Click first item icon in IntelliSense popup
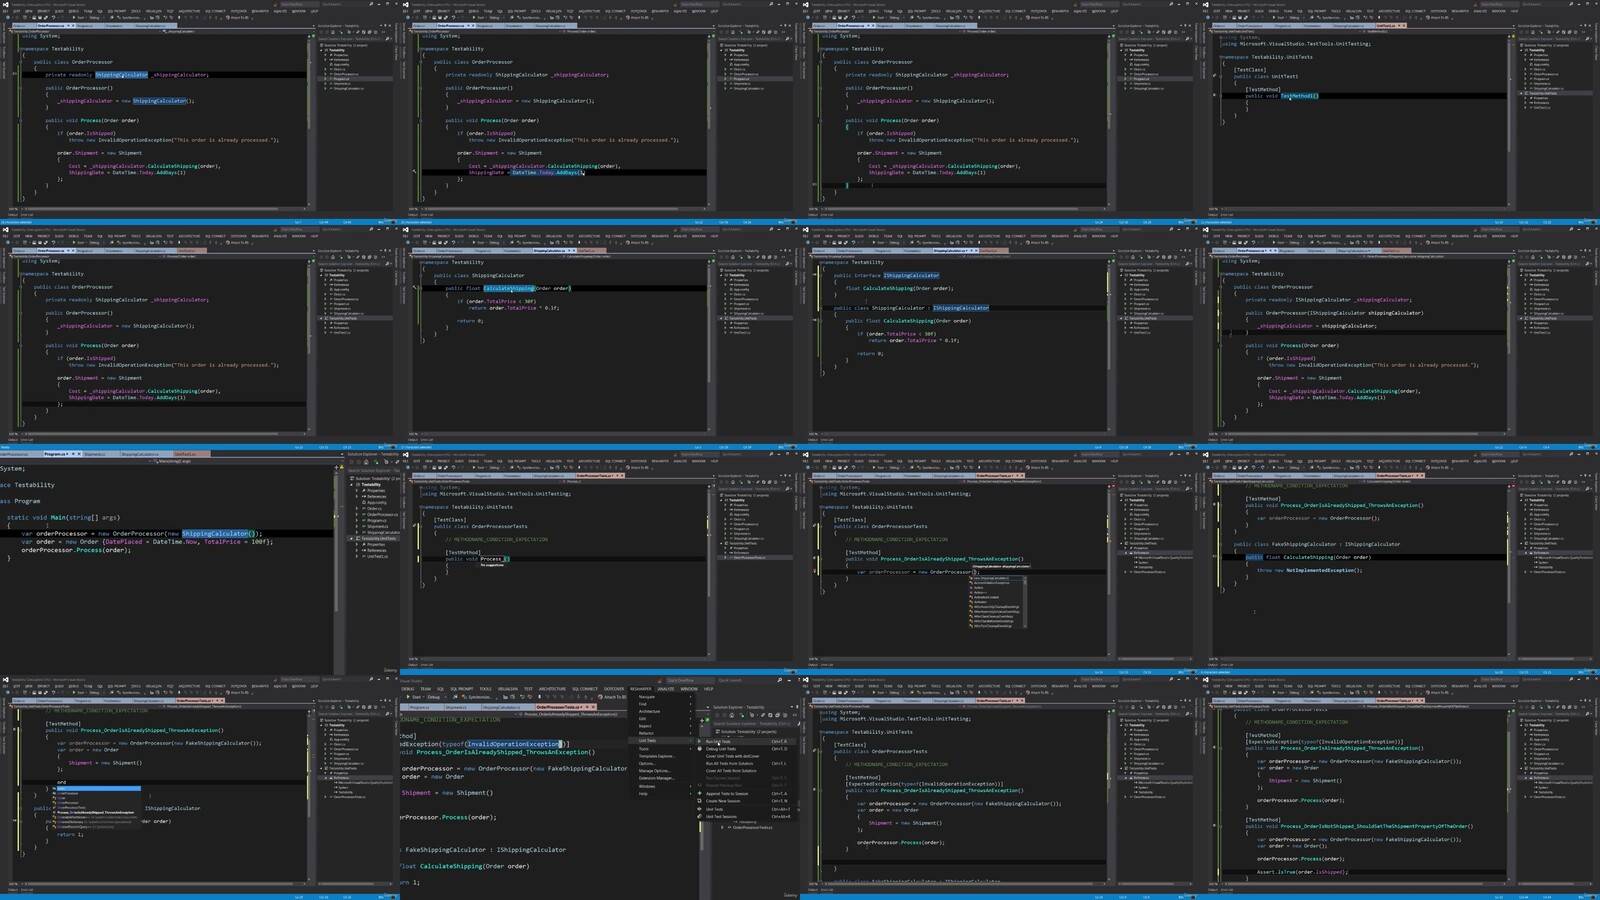1600x900 pixels. pos(971,578)
